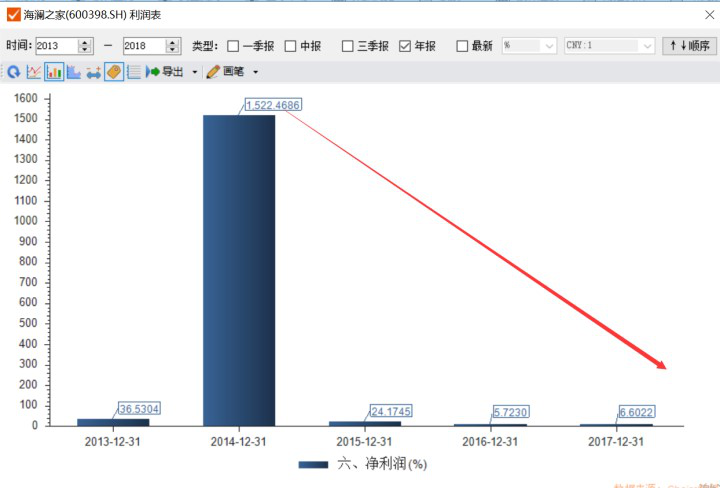Screen dimensions: 720x488
Task: Switch to line chart view
Action: tap(34, 72)
